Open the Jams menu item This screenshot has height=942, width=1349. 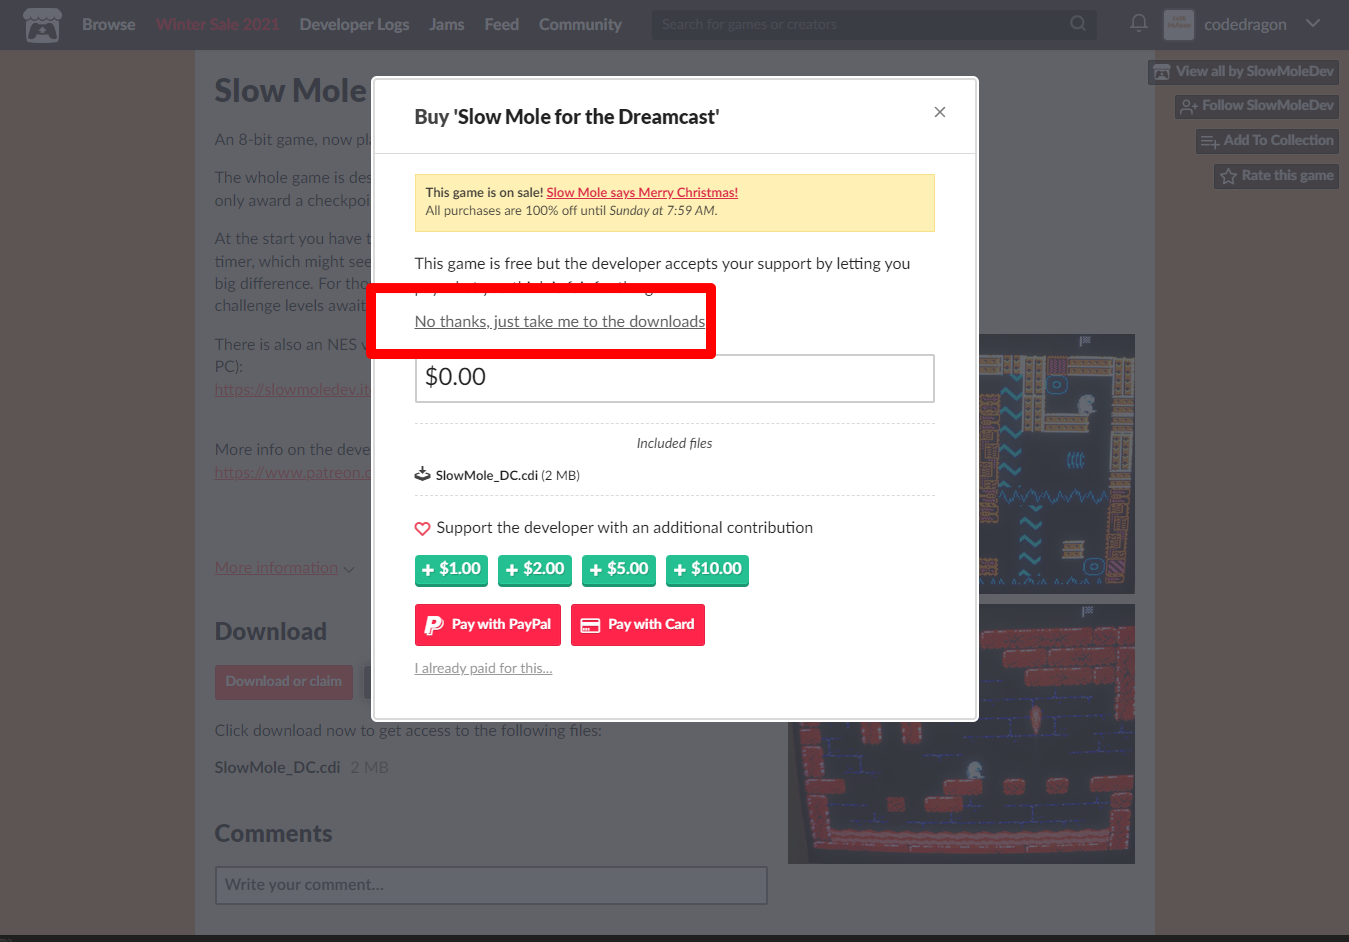point(447,24)
